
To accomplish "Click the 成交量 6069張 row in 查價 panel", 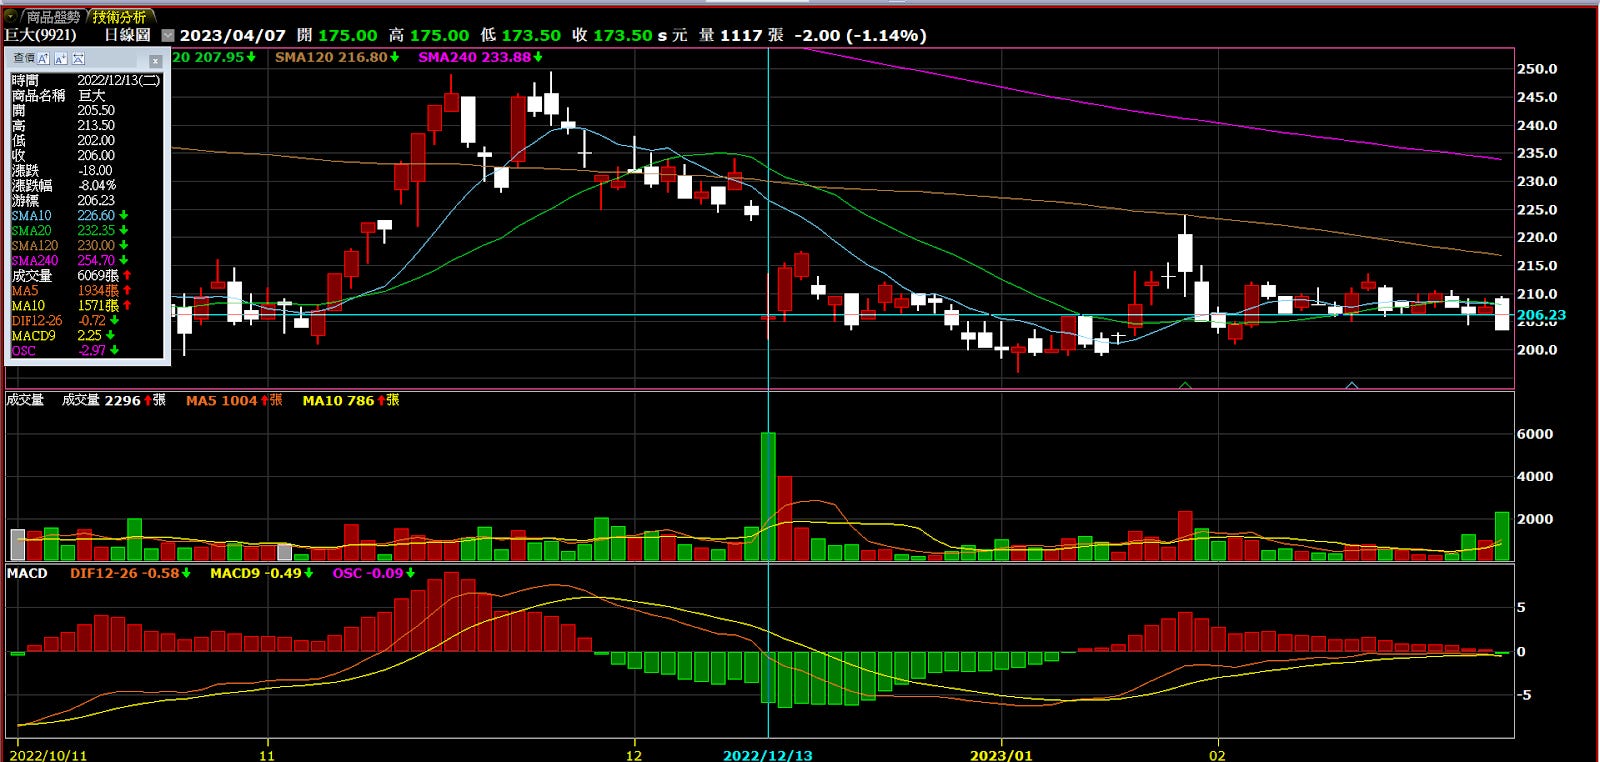I will 85,275.
